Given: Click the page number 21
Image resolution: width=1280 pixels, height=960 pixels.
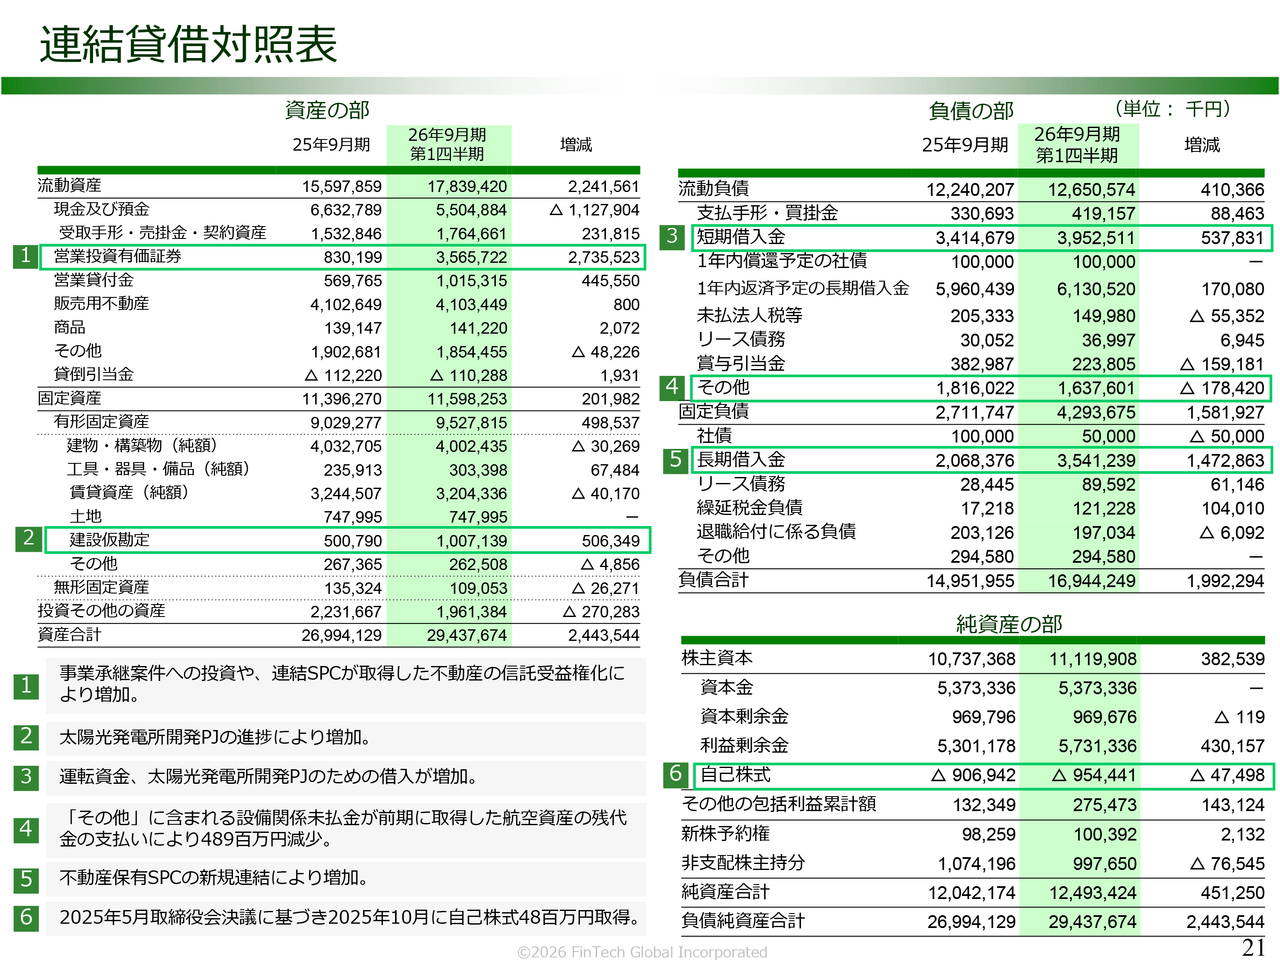Looking at the screenshot, I should click(1253, 947).
